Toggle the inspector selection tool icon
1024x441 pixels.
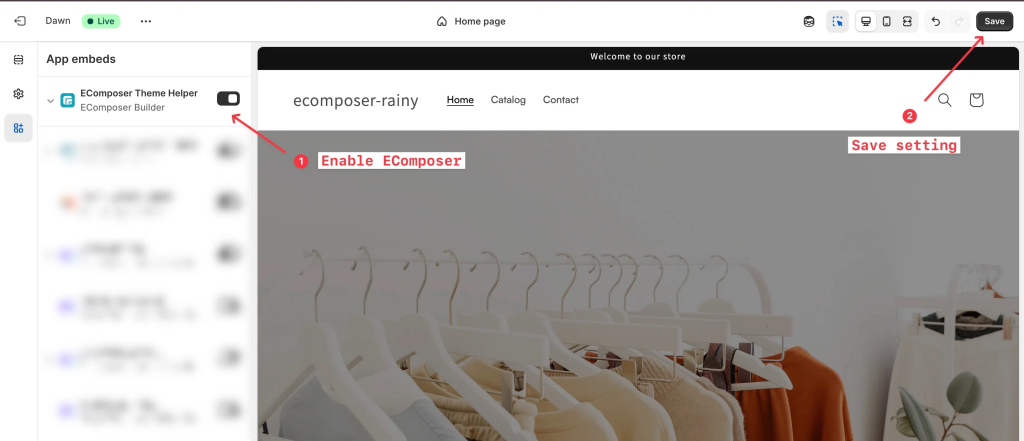(837, 22)
